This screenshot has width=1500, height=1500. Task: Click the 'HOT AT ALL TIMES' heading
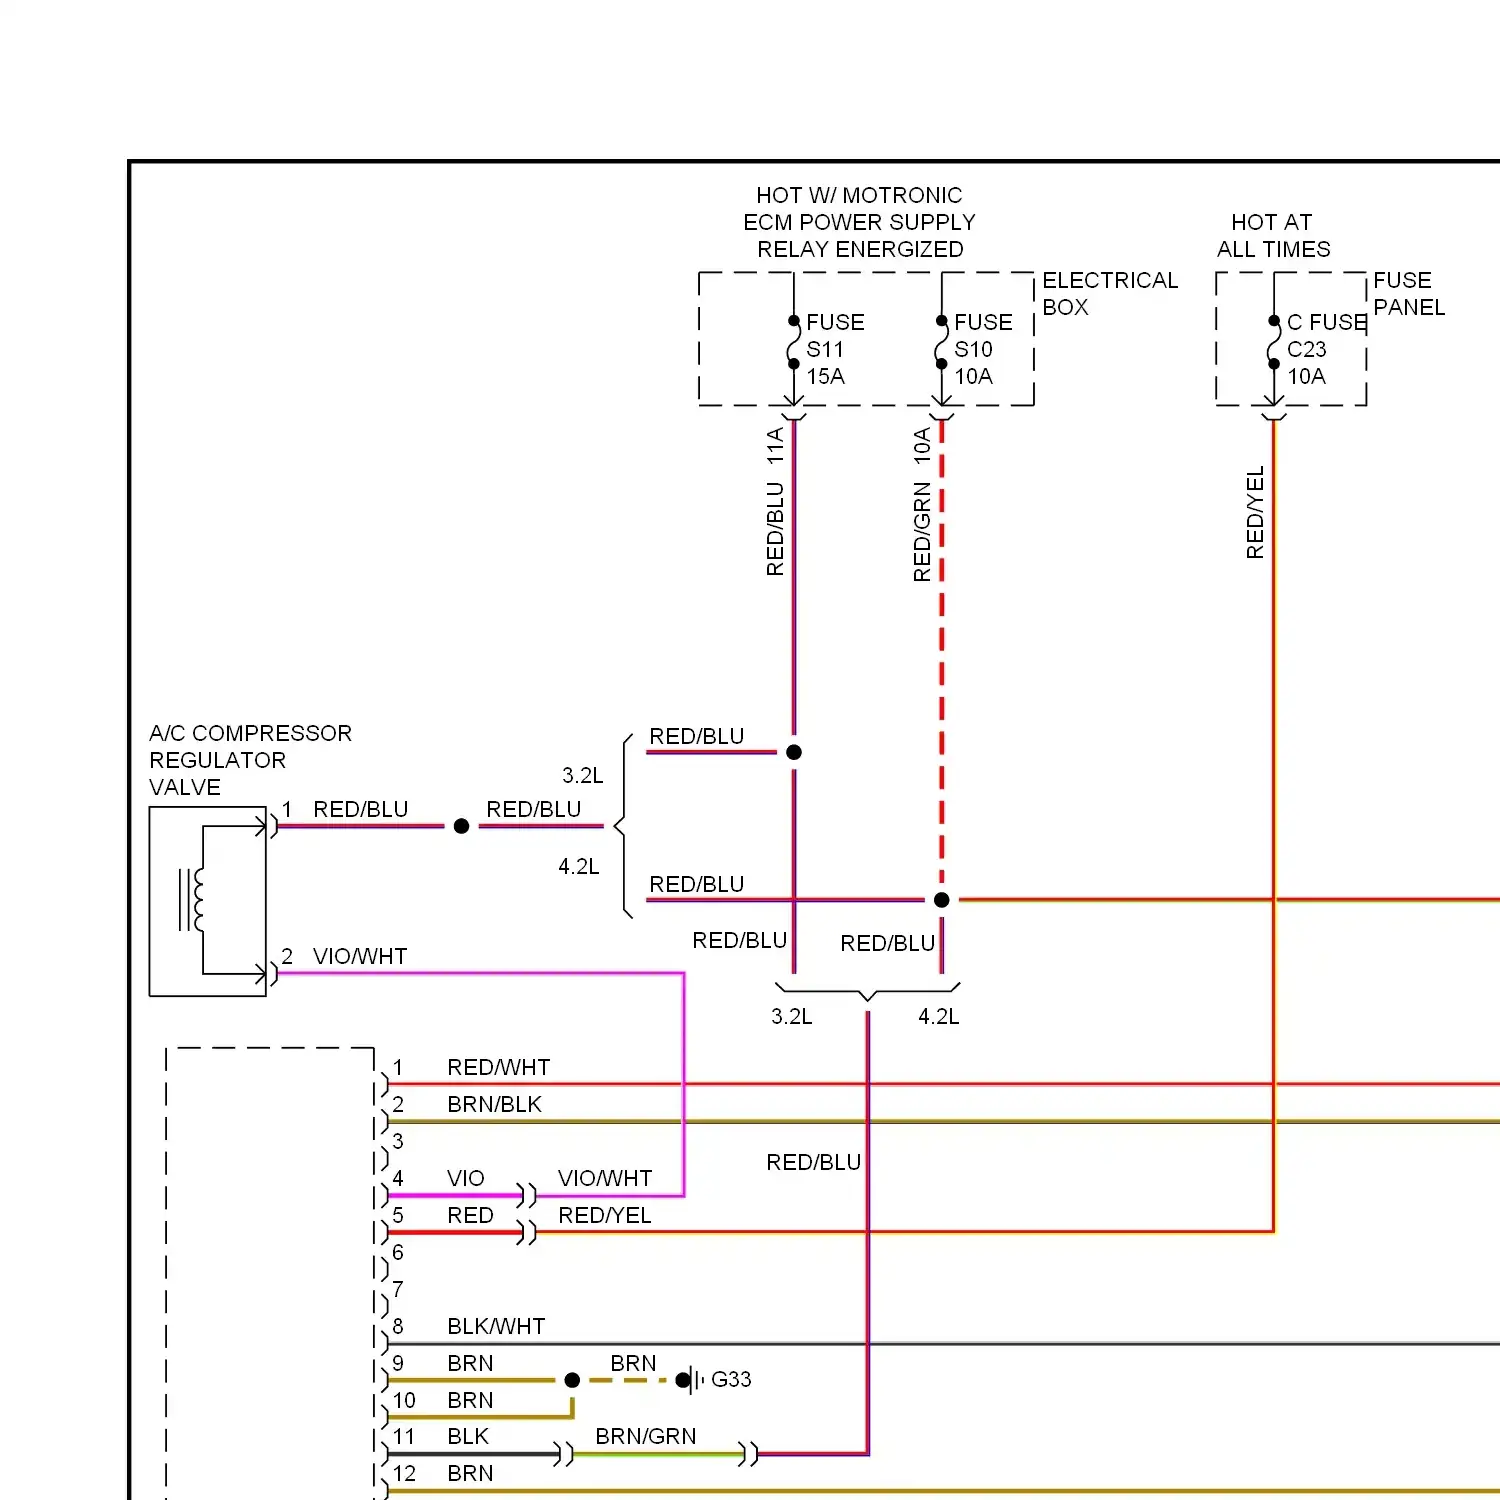[x=1273, y=235]
